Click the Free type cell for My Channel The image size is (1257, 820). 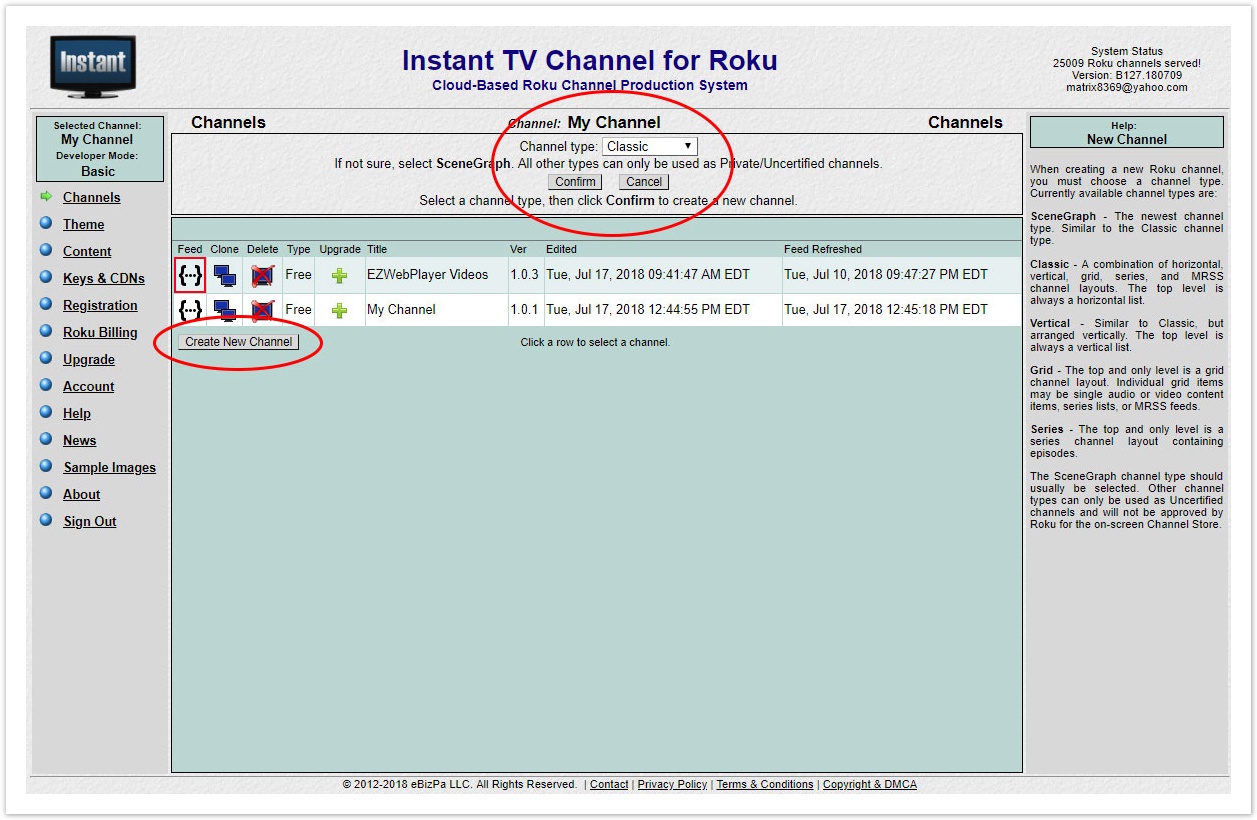pyautogui.click(x=299, y=310)
